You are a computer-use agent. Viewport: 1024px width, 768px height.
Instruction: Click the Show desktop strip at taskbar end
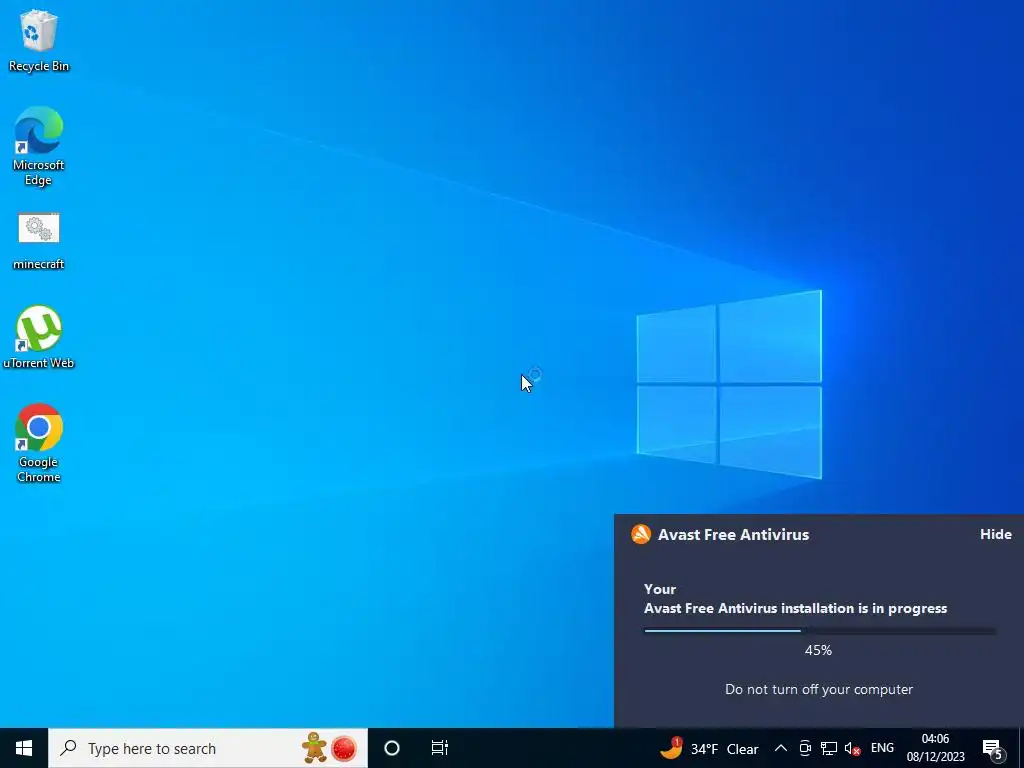[1021, 748]
